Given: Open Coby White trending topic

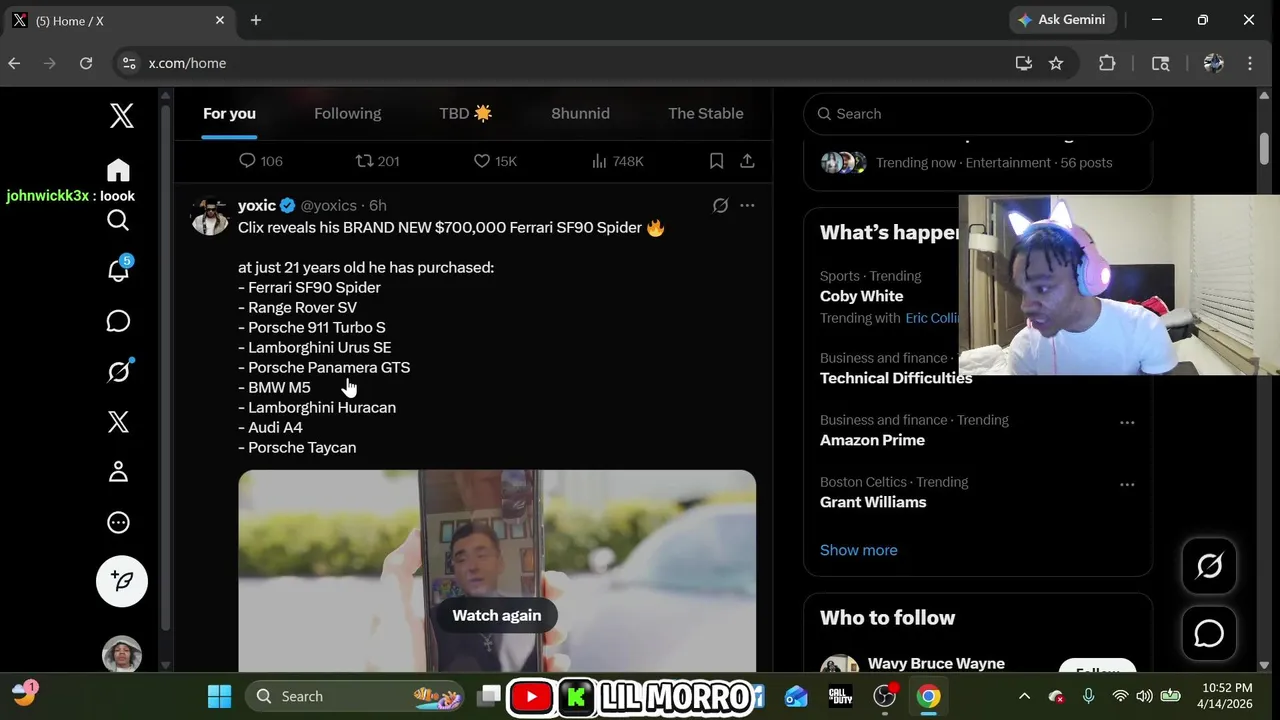Looking at the screenshot, I should click(x=861, y=296).
